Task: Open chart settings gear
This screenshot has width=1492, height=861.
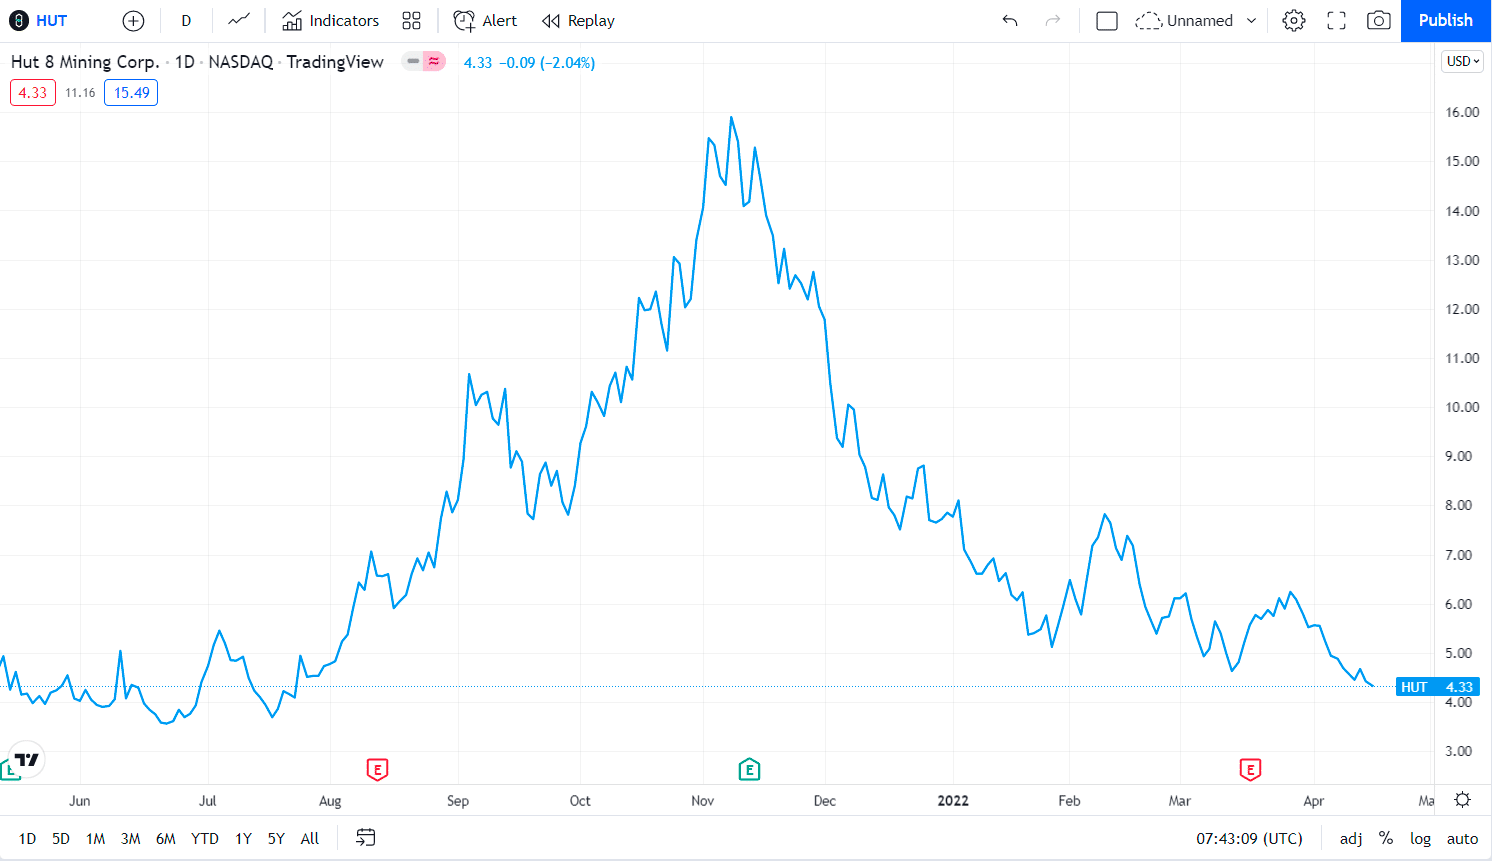Action: [x=1294, y=20]
